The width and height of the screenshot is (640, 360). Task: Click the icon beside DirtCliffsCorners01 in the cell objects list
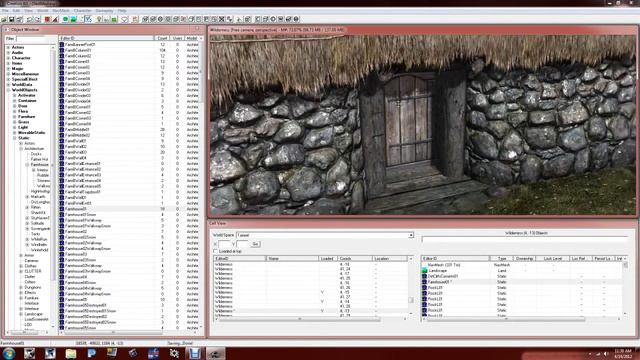click(424, 276)
